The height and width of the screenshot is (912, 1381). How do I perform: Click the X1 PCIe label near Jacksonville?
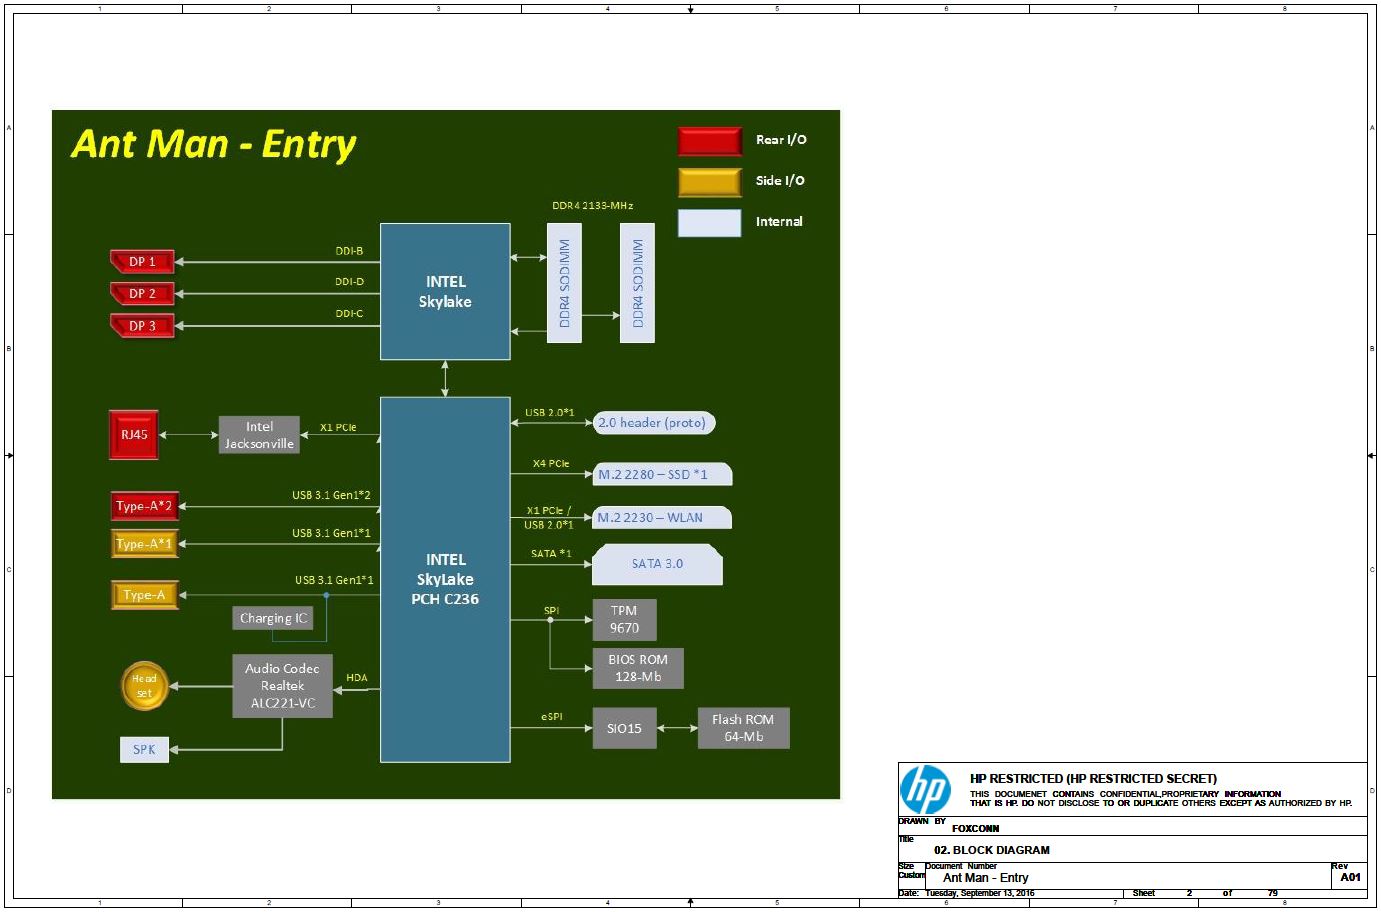click(338, 427)
